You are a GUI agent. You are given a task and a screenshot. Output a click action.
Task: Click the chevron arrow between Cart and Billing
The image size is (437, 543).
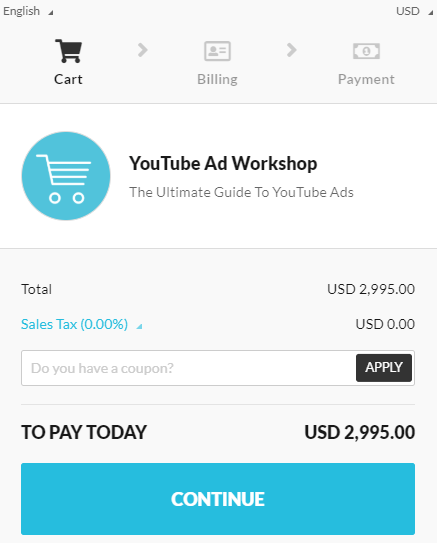pos(143,50)
